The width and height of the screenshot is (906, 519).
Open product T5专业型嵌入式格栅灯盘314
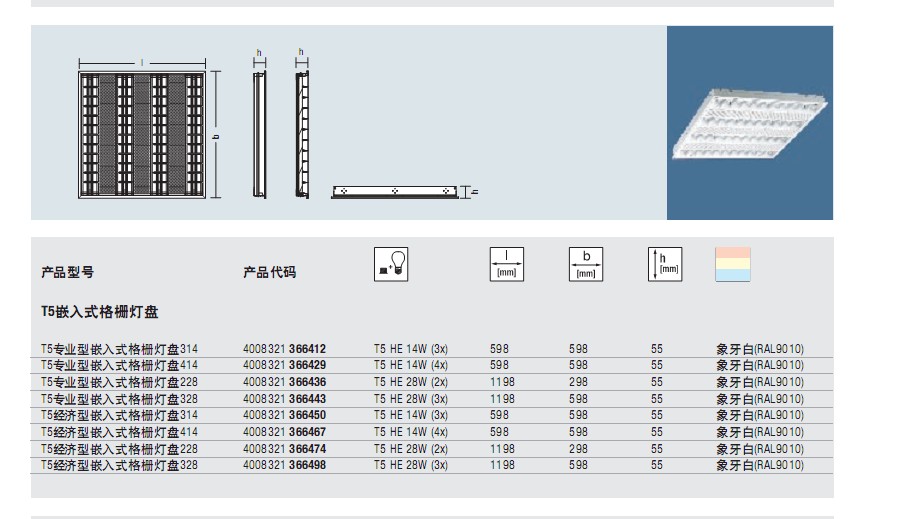pyautogui.click(x=119, y=349)
